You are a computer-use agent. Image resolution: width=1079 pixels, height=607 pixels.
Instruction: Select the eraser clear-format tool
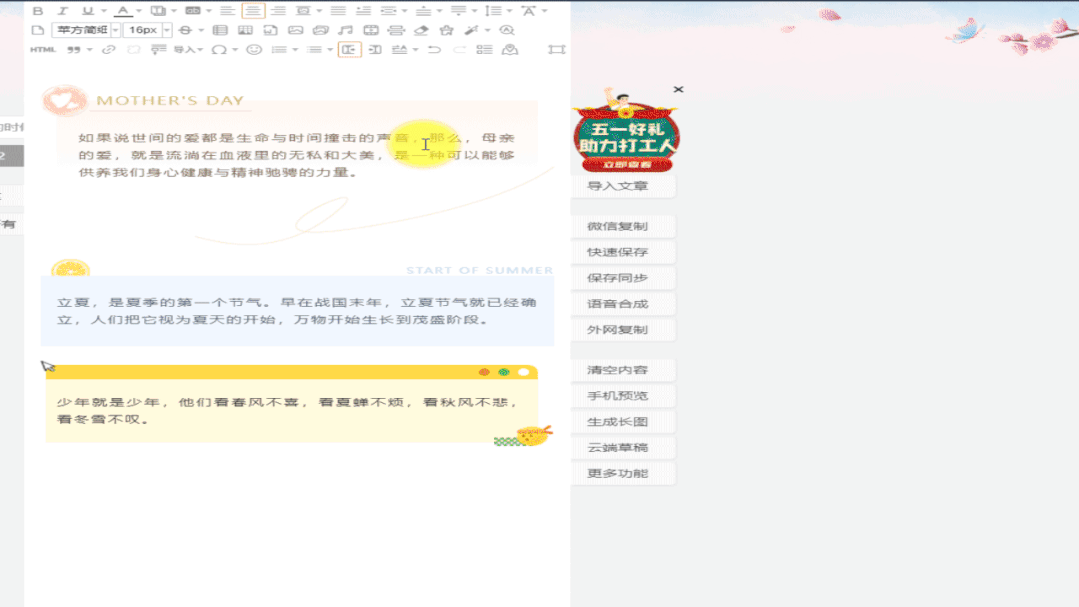point(421,30)
